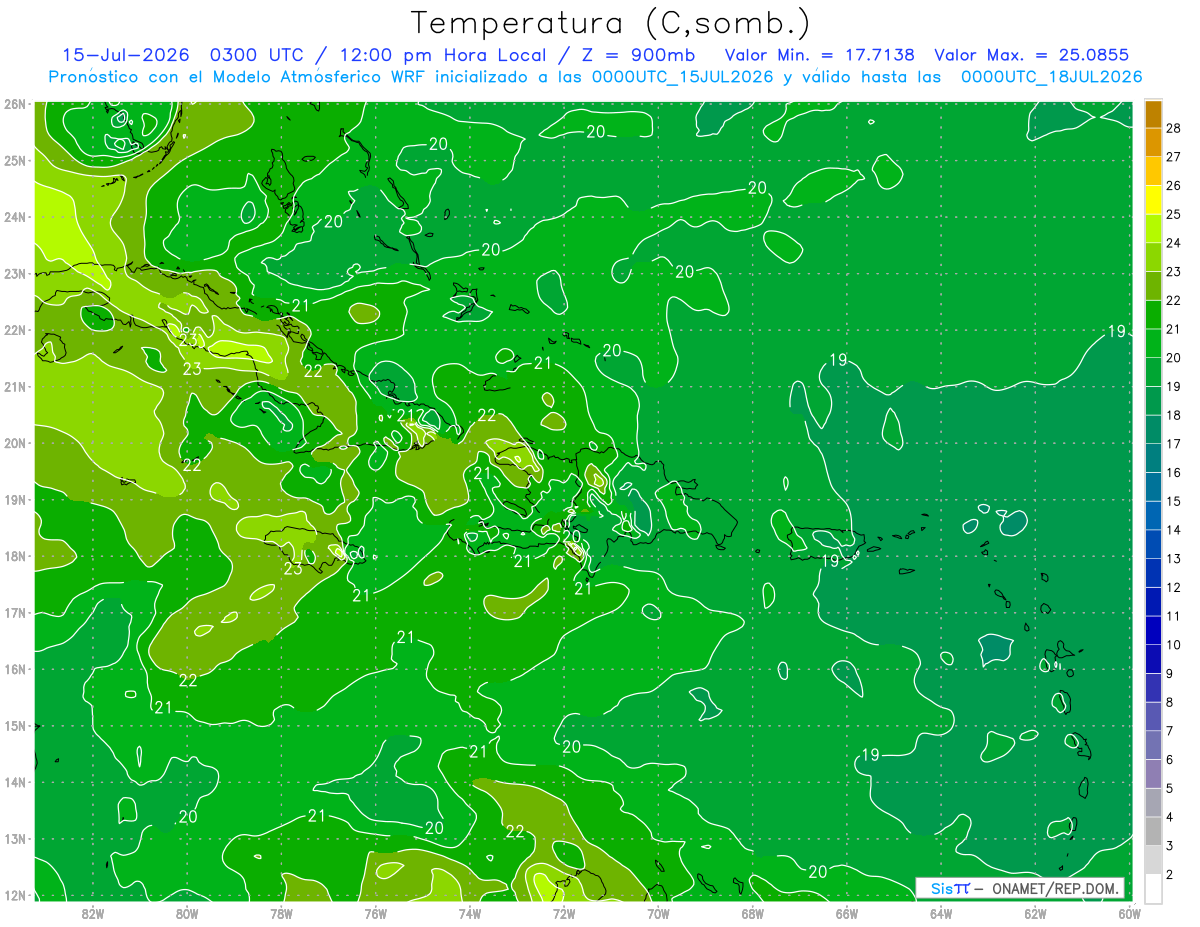This screenshot has height=927, width=1200.
Task: Click the "74W" longitude axis label
Action: tap(469, 913)
